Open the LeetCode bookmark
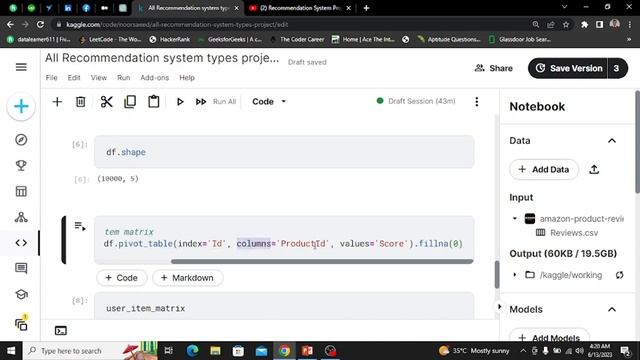The image size is (640, 360). 110,39
